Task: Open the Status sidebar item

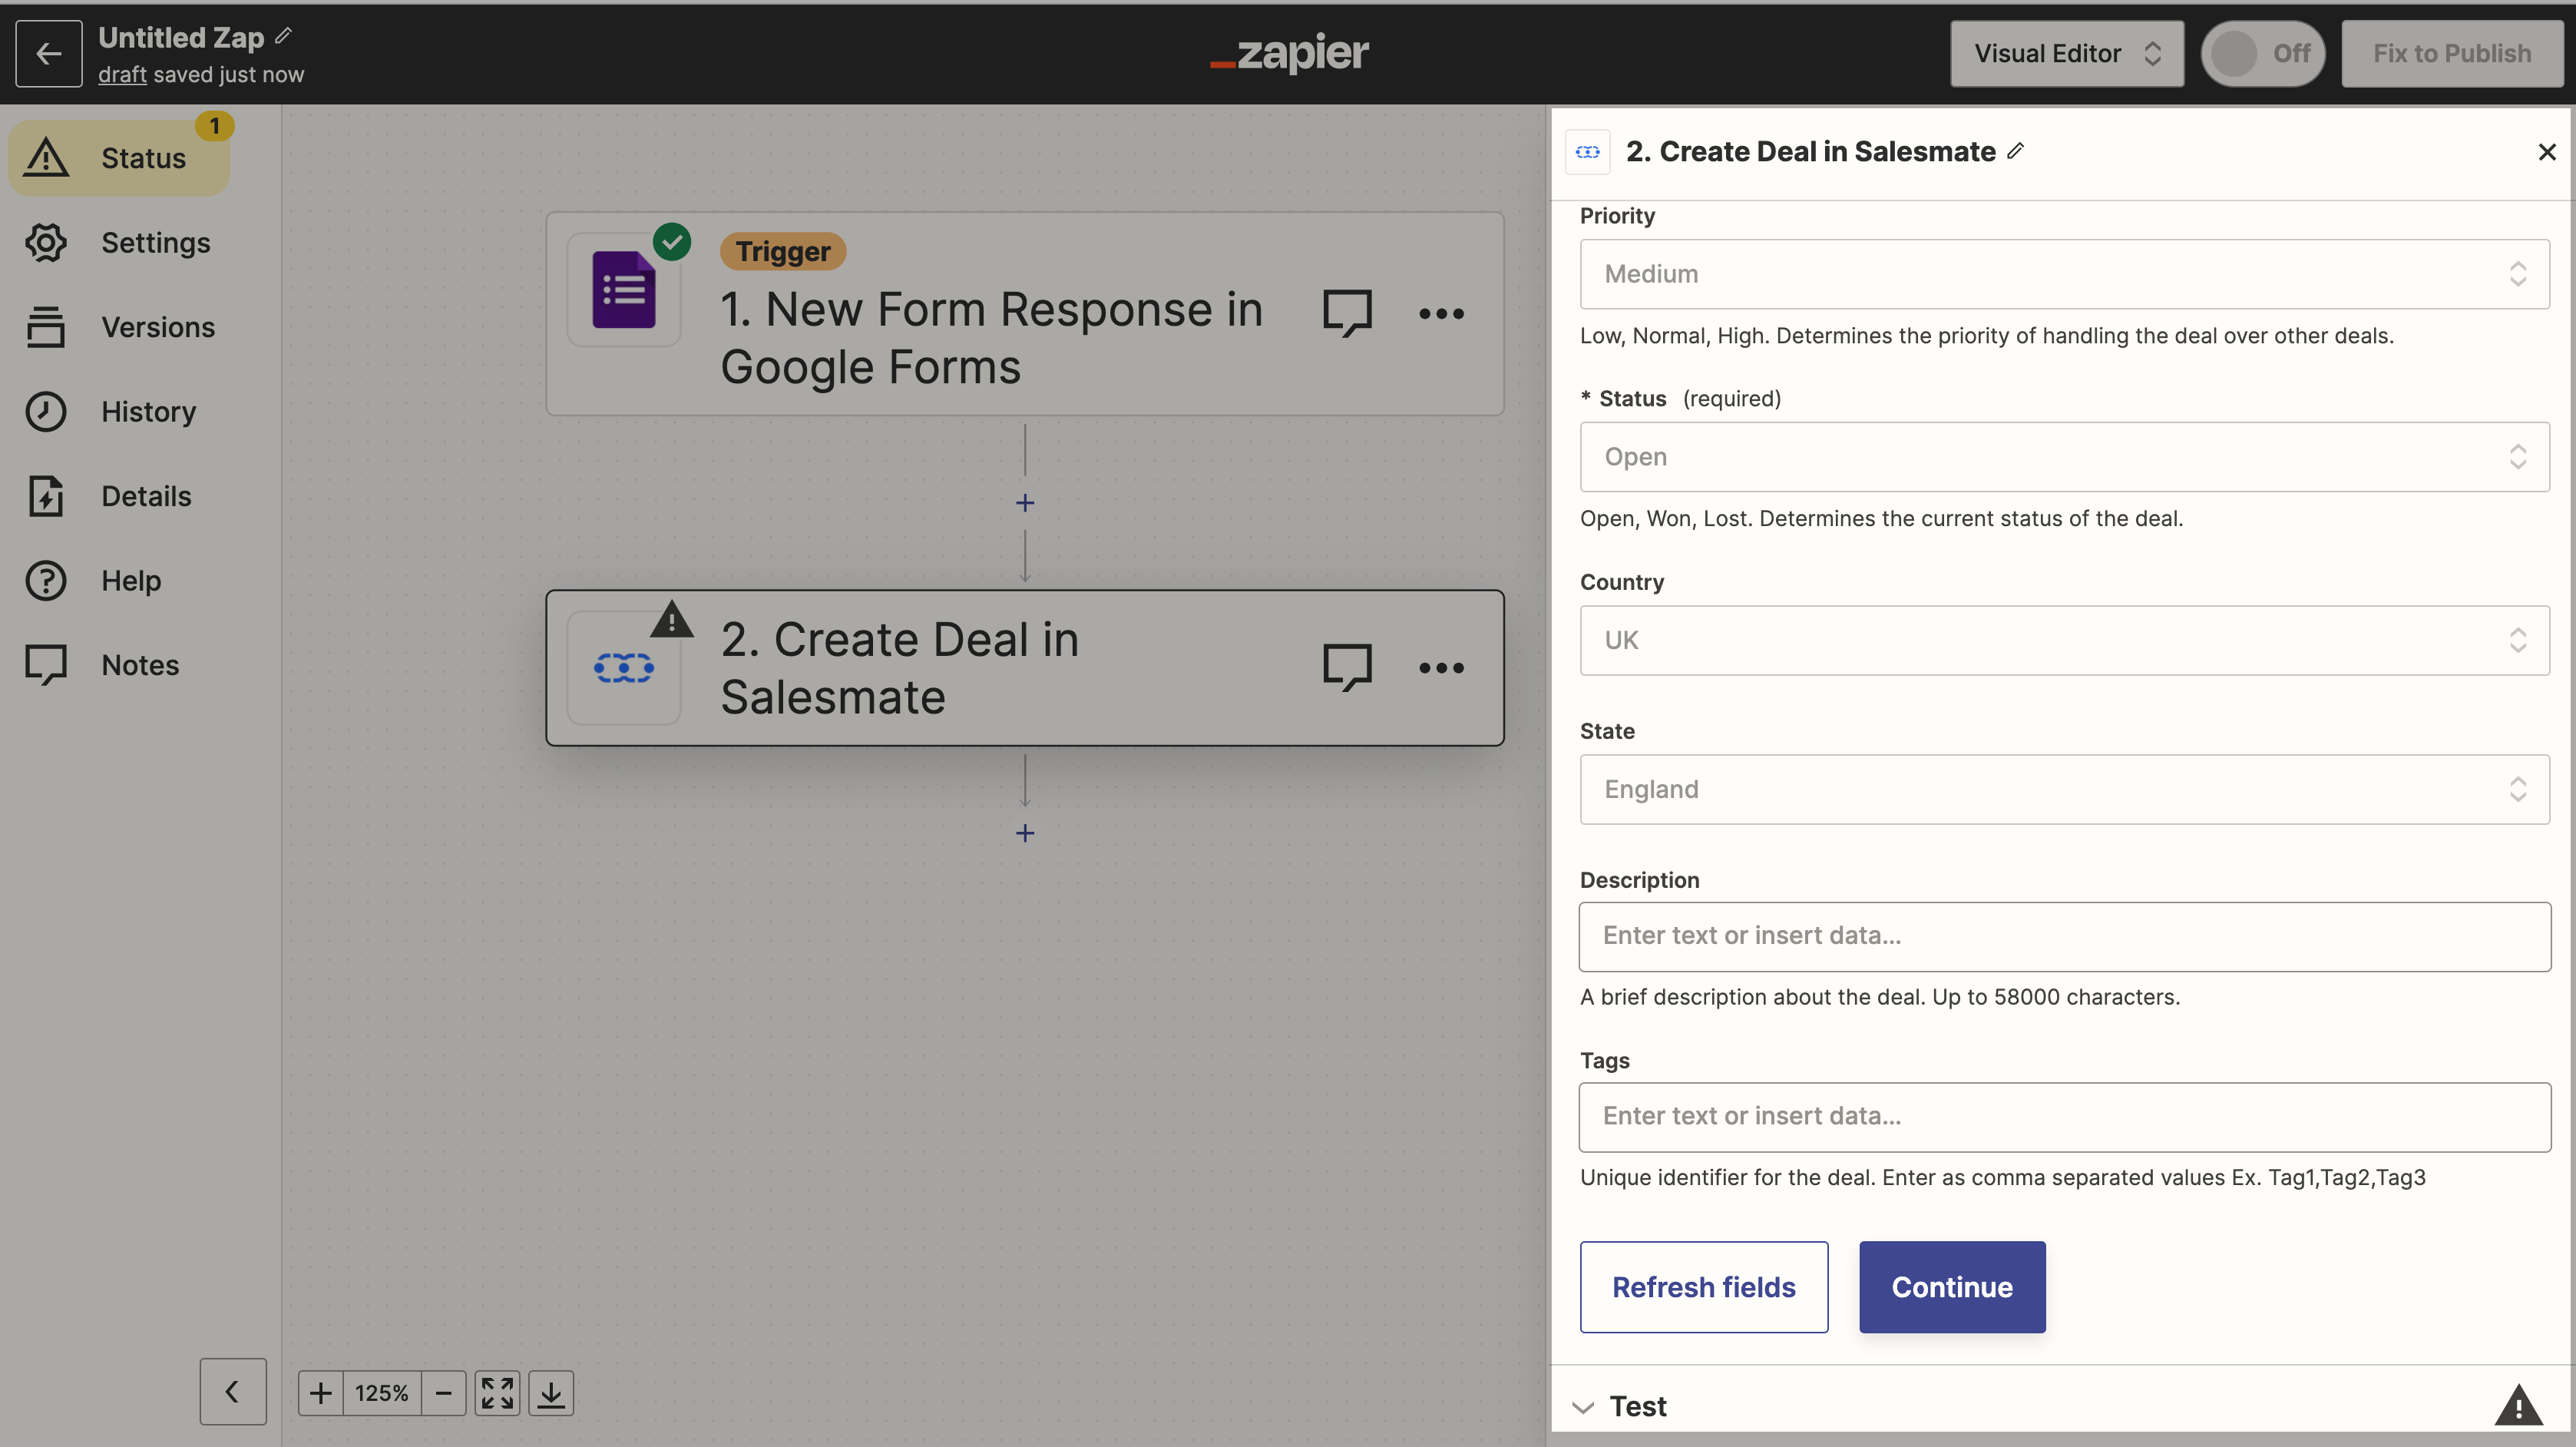Action: 120,158
